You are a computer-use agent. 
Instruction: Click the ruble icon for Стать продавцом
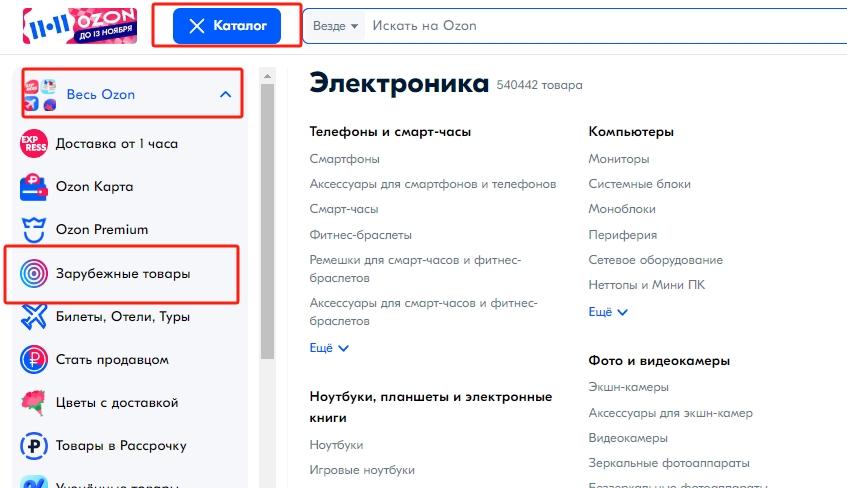coord(33,359)
